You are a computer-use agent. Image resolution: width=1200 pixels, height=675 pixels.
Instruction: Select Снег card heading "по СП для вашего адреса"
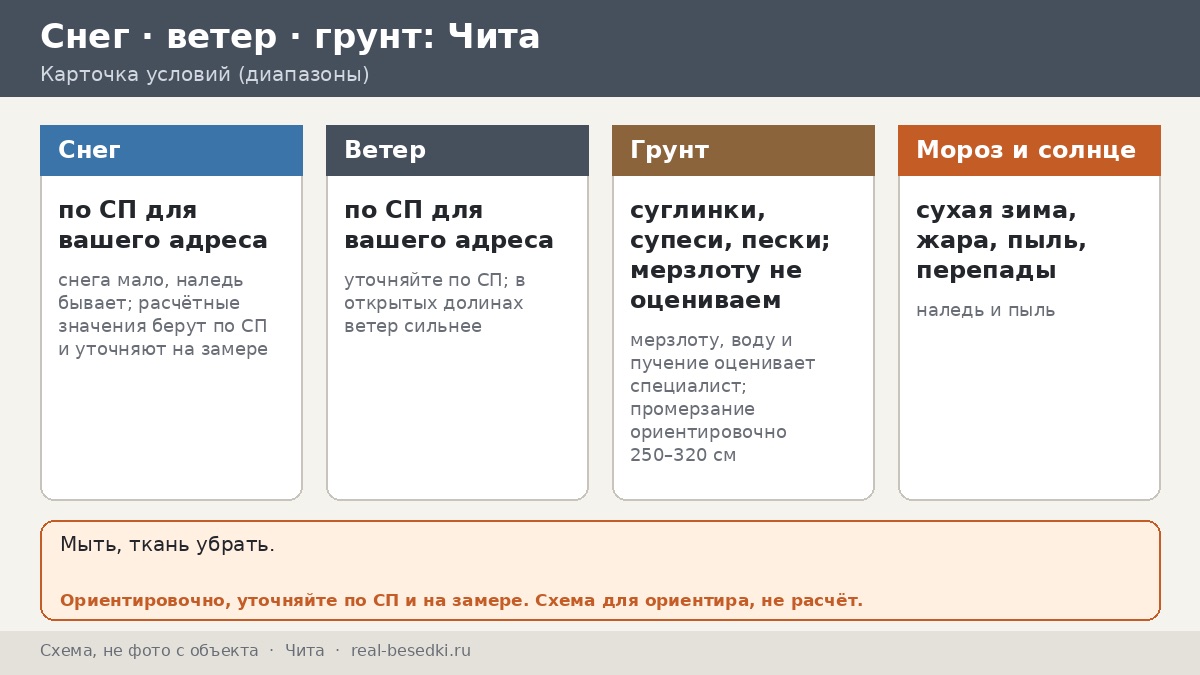[163, 225]
